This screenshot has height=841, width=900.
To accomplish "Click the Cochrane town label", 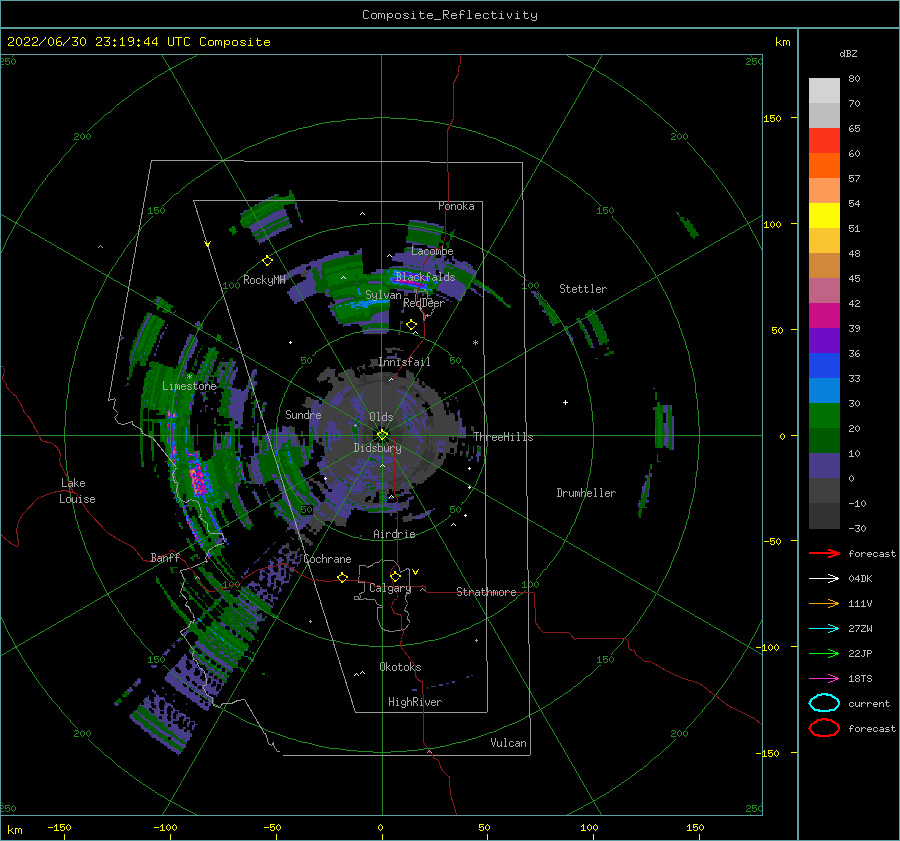I will pyautogui.click(x=327, y=559).
